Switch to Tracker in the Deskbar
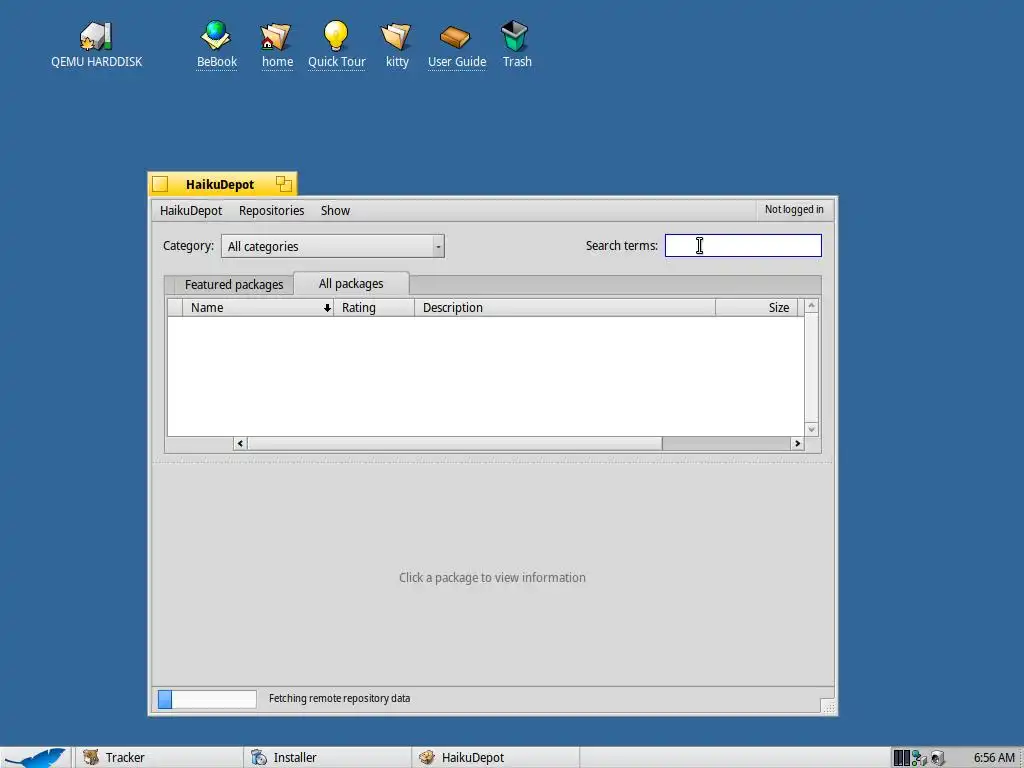 (159, 758)
